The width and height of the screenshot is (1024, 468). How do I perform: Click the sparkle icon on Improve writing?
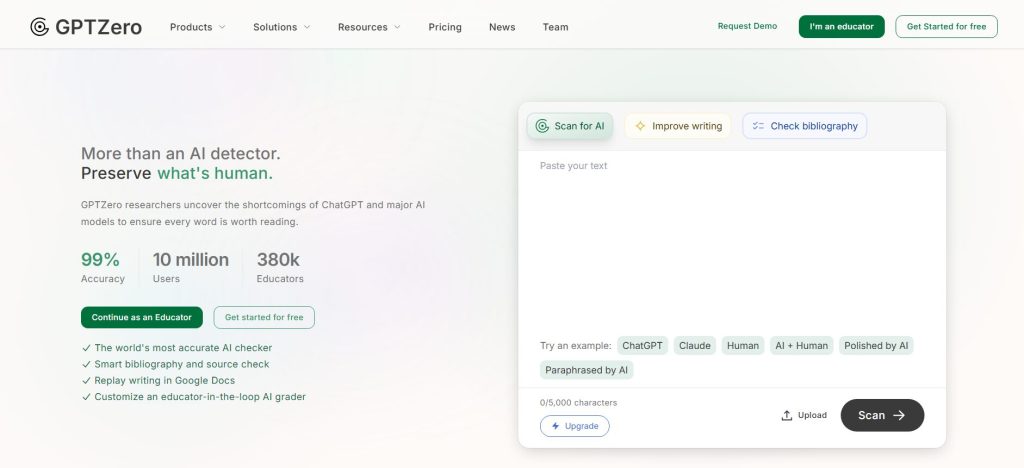(x=640, y=126)
